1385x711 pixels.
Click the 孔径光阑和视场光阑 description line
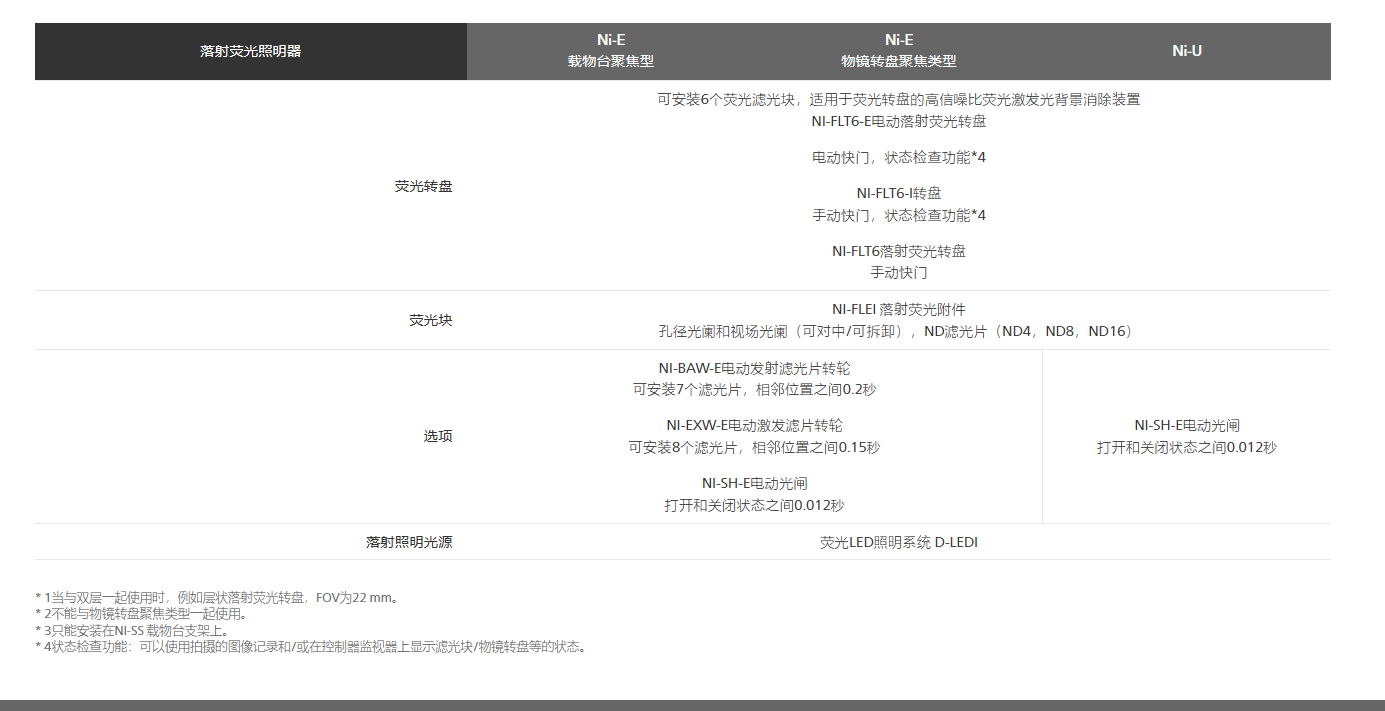pos(899,331)
